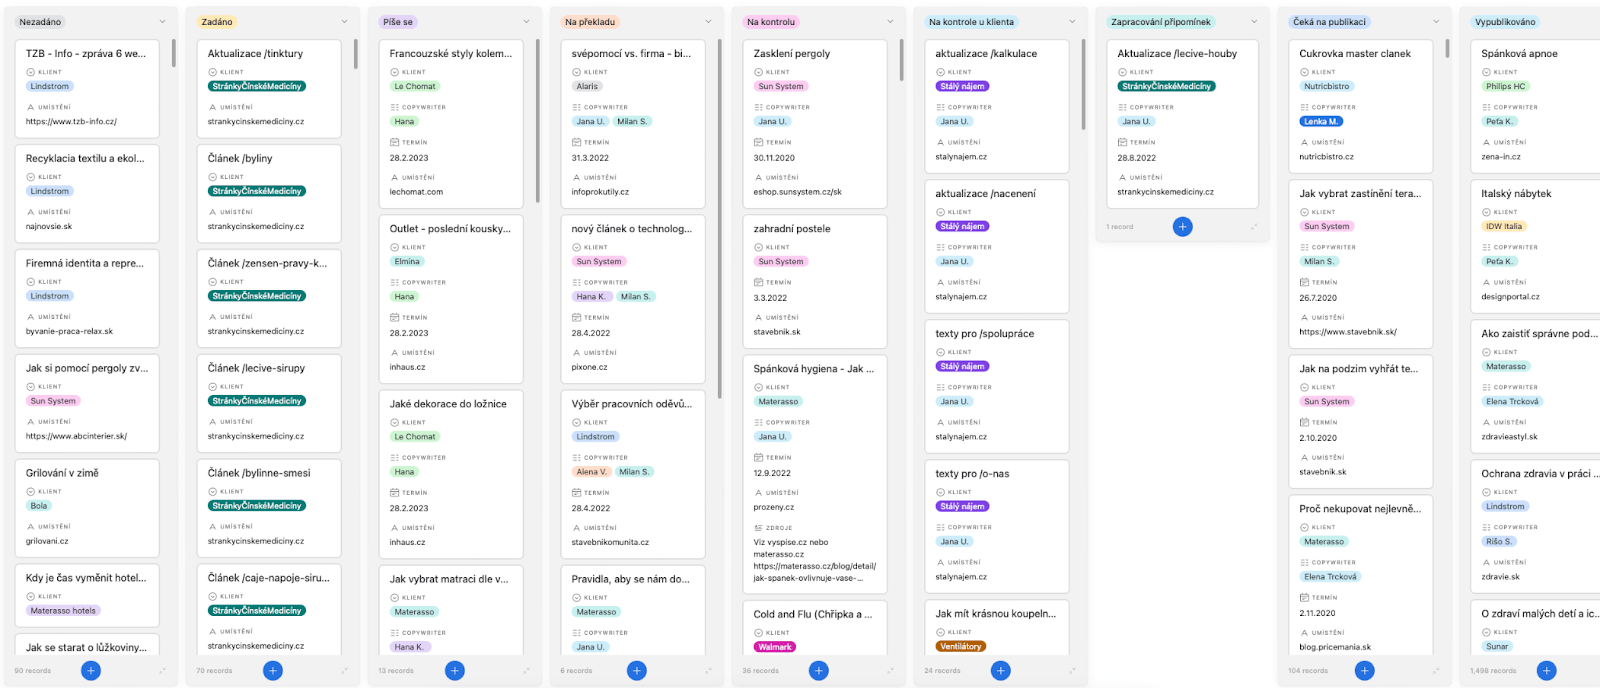1600x688 pixels.
Task: Open Nezadáno column dropdown menu
Action: pos(162,22)
